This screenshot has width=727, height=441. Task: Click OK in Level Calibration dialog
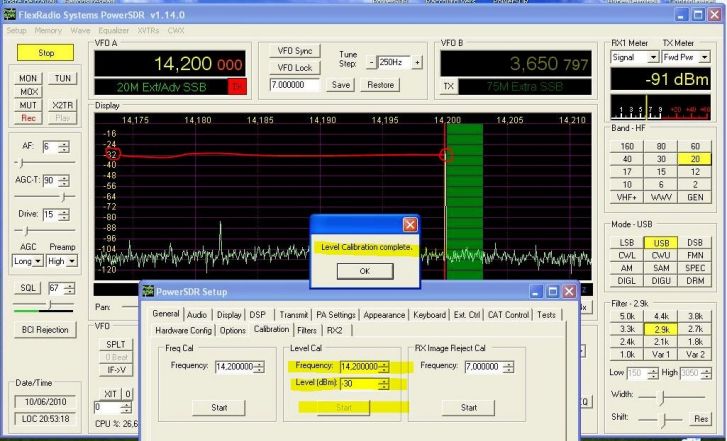coord(365,271)
